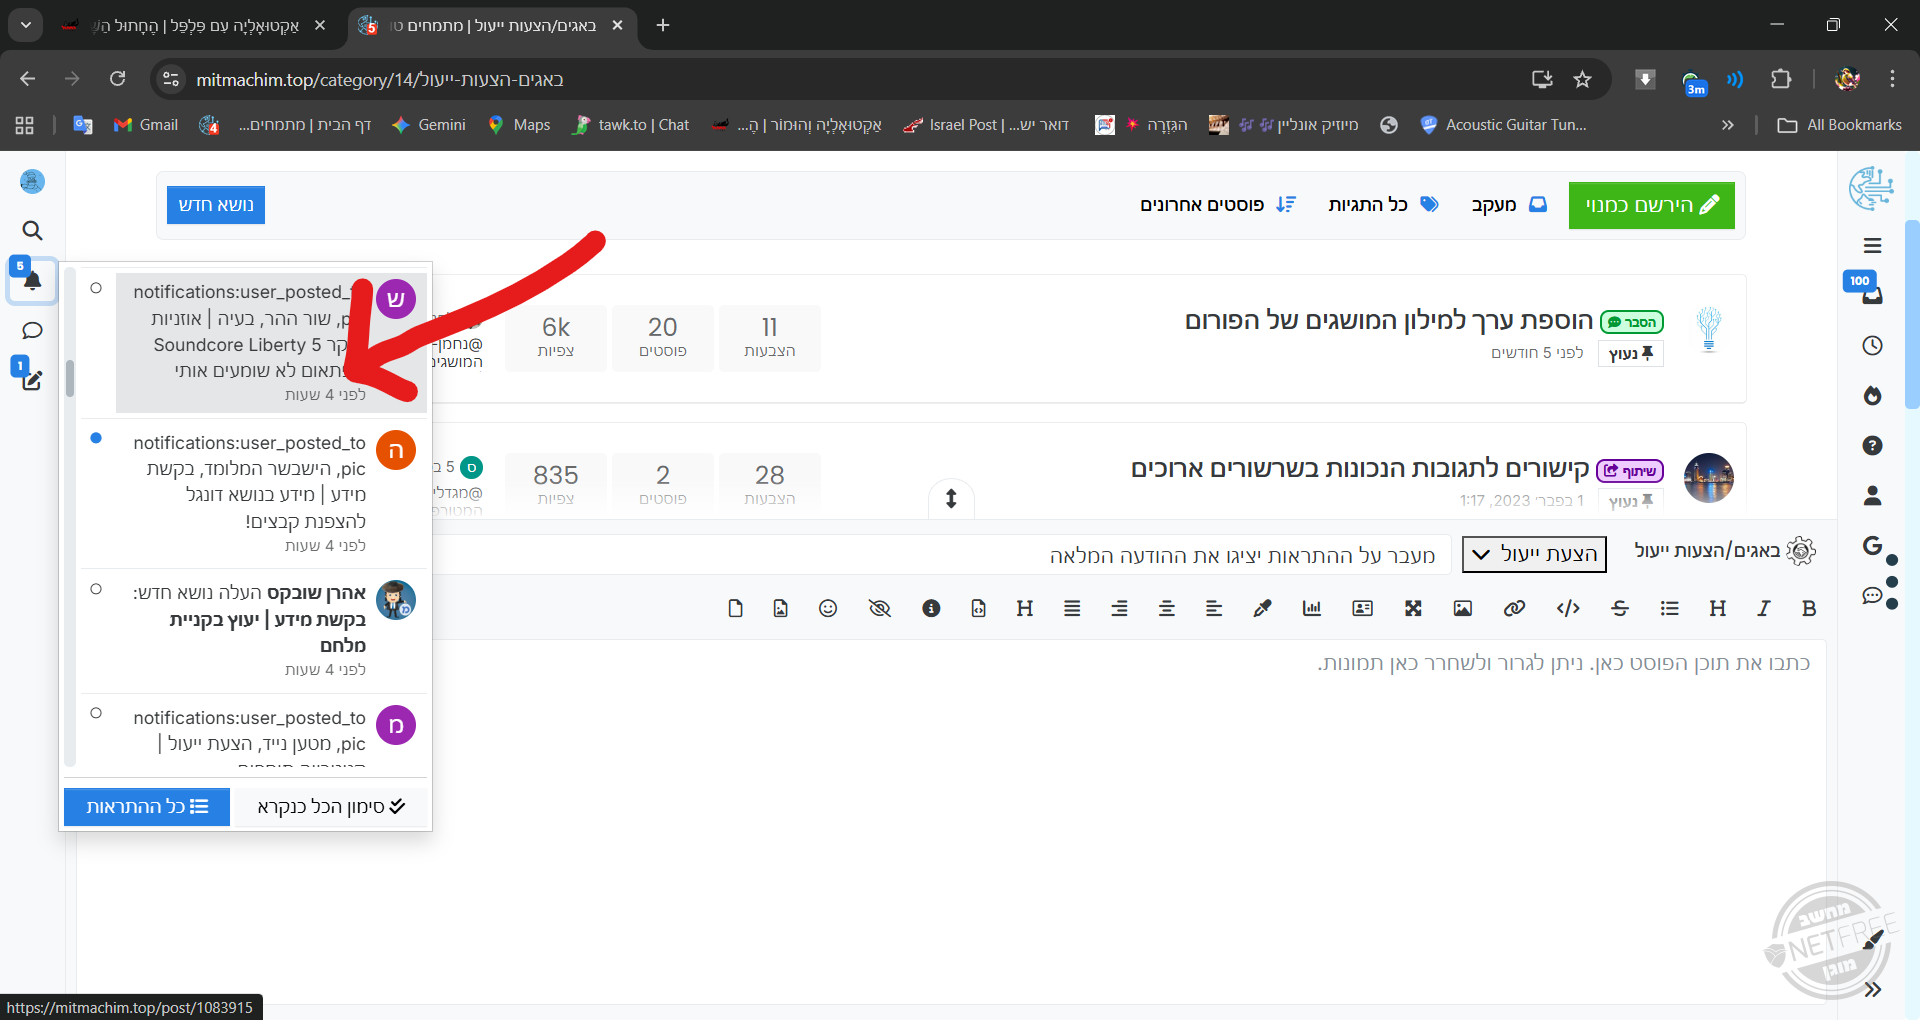
Task: Click the Bold formatting icon in composer
Action: tap(1808, 608)
